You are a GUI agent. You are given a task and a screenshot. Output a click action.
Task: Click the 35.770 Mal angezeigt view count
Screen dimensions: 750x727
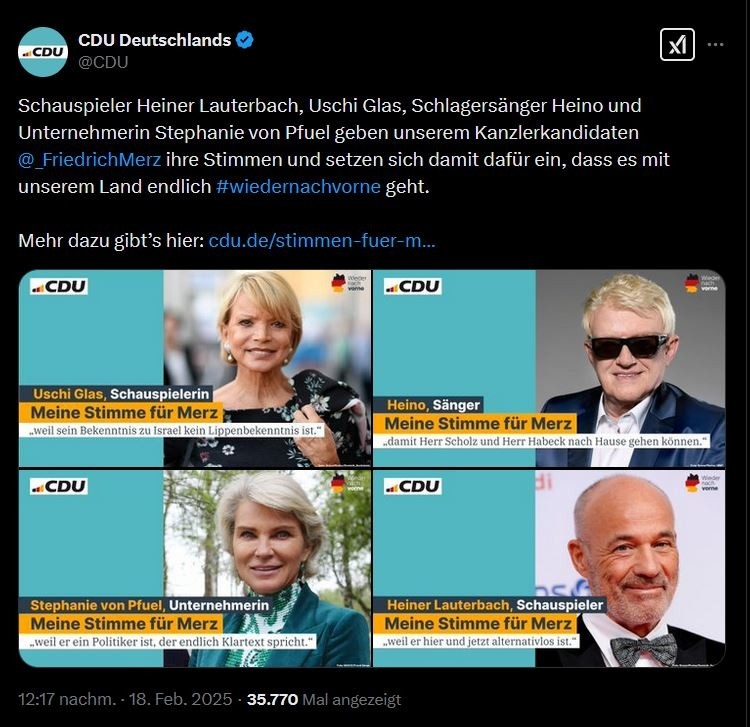pos(324,699)
